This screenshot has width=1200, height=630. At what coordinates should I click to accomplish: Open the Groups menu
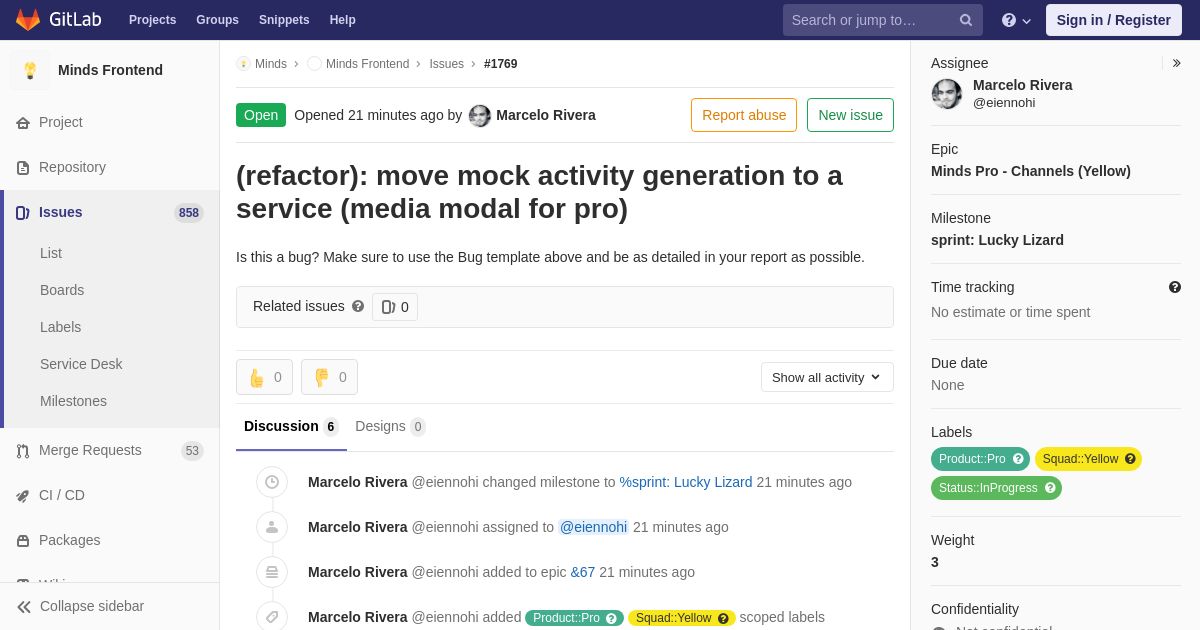click(x=217, y=20)
